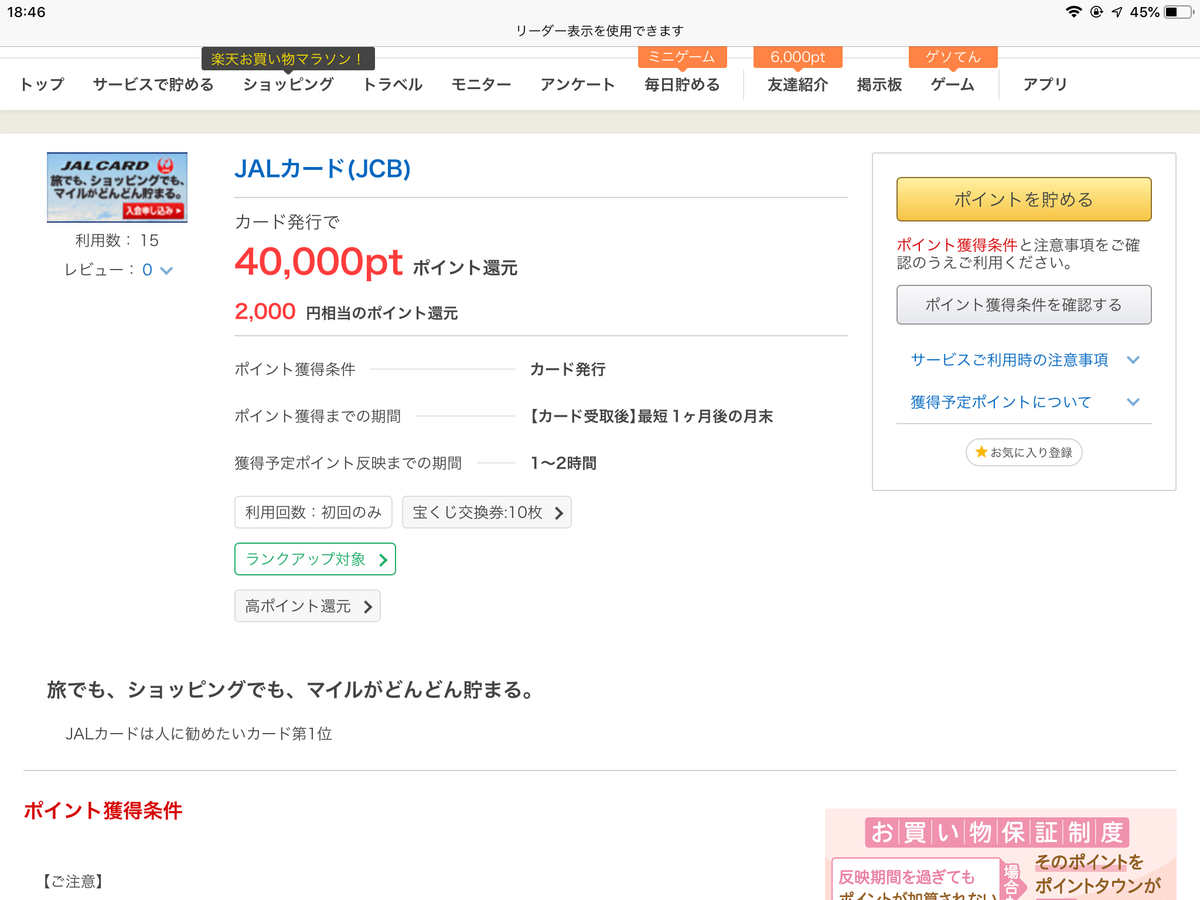Click the orientation lock status icon

(x=1097, y=12)
